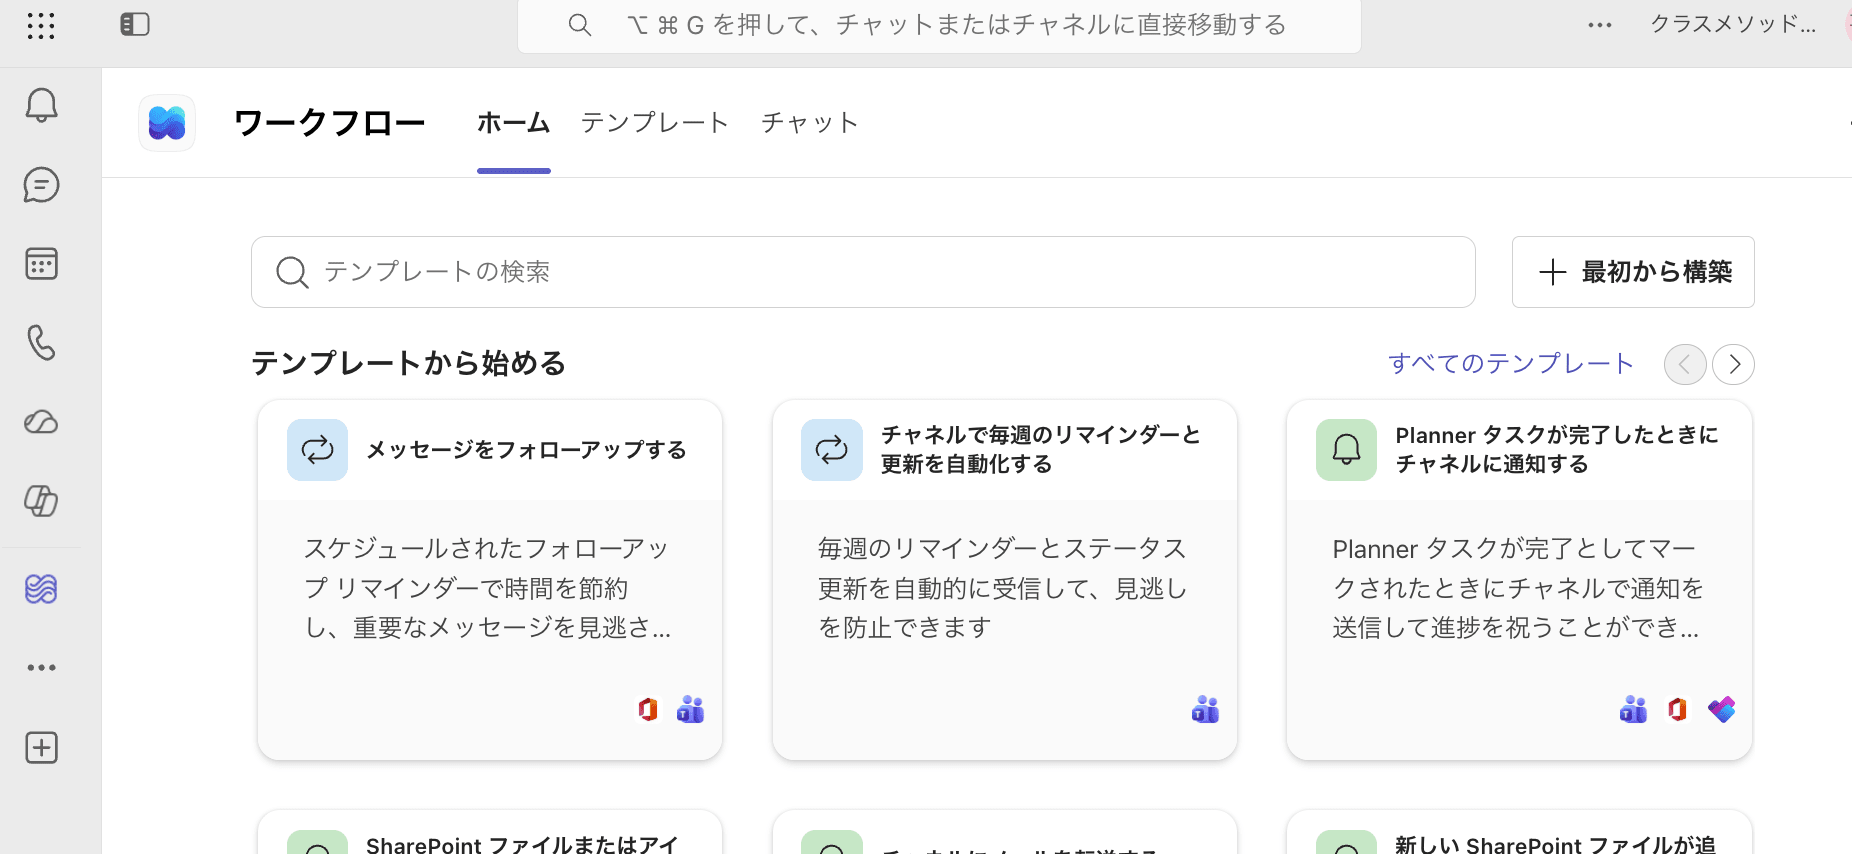
Task: Focus the top chat or channel search box
Action: pos(939,25)
